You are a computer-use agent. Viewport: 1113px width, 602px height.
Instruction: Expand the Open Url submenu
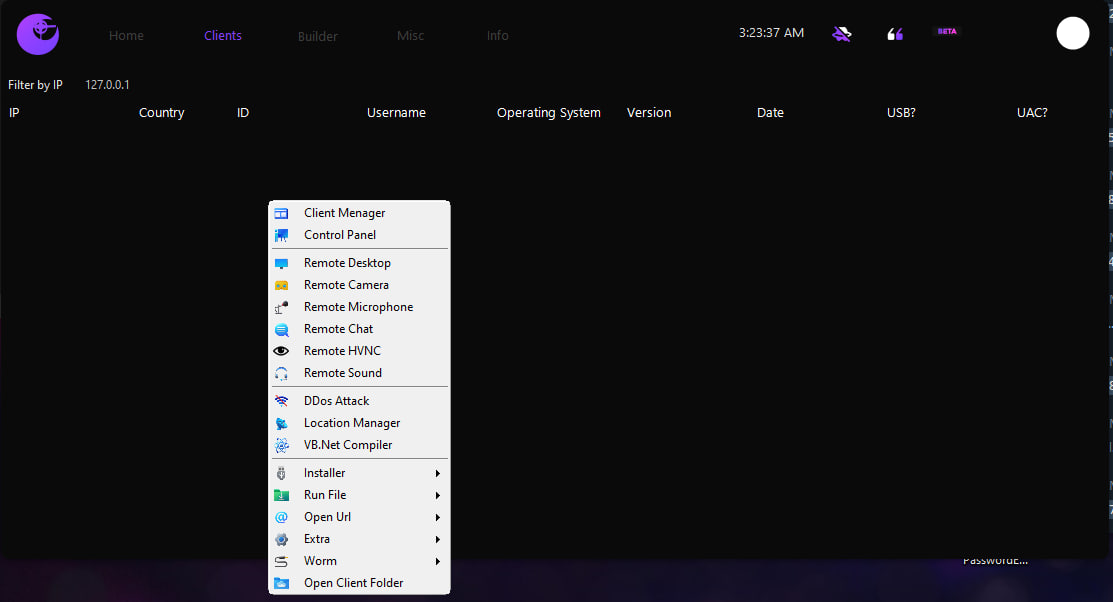coord(438,517)
